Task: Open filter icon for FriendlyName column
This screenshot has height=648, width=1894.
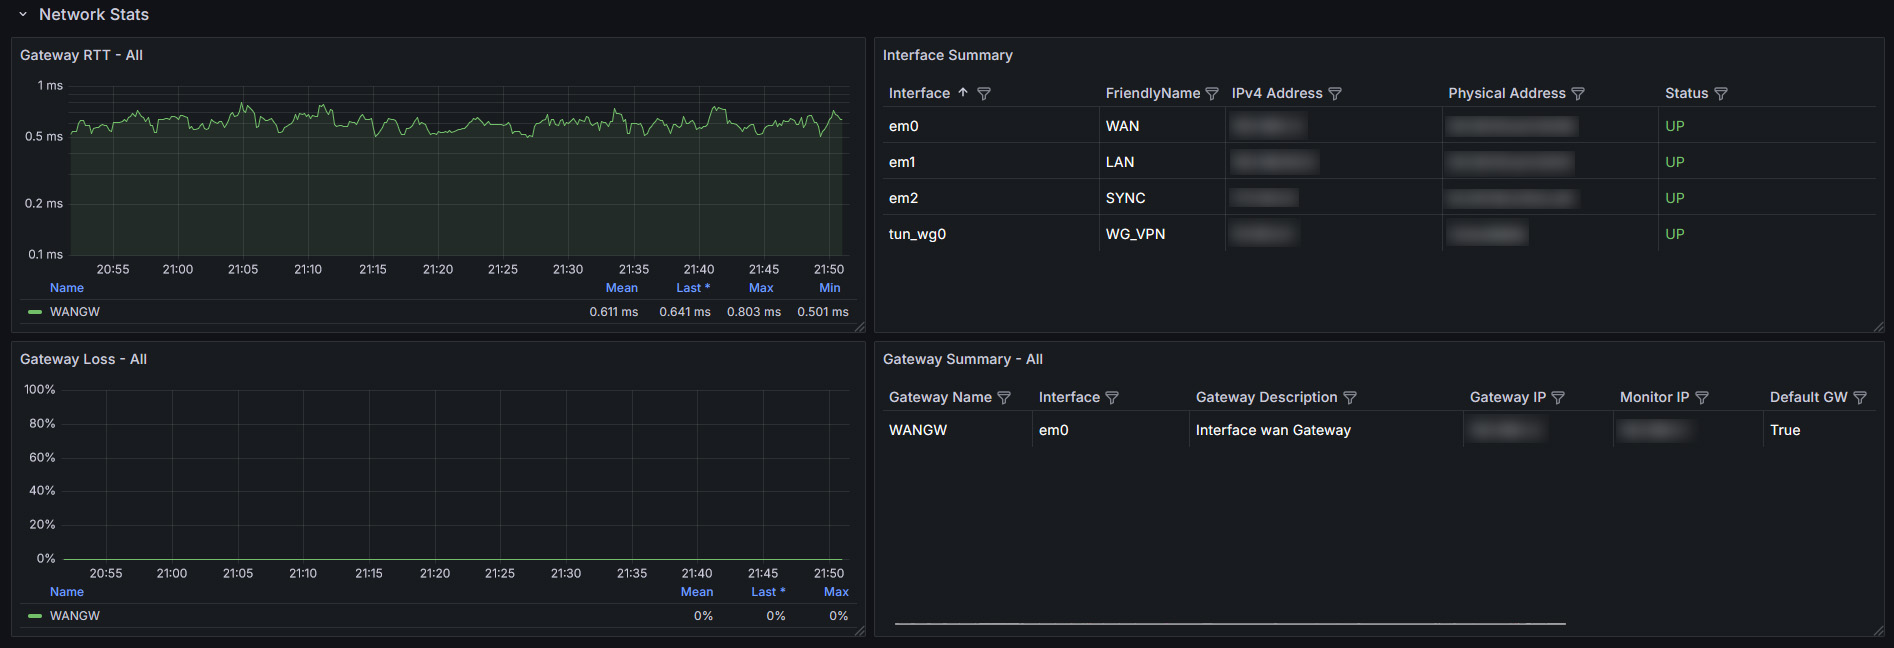Action: 1212,93
